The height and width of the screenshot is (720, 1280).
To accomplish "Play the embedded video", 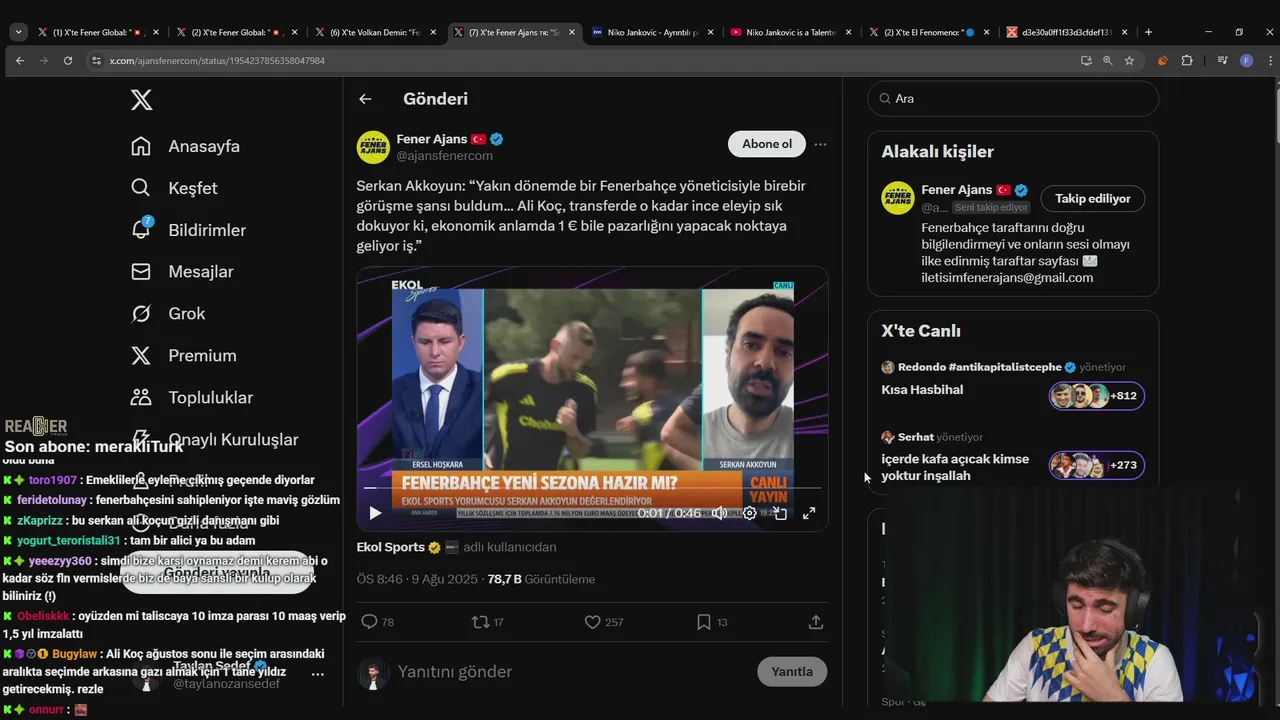I will 375,513.
